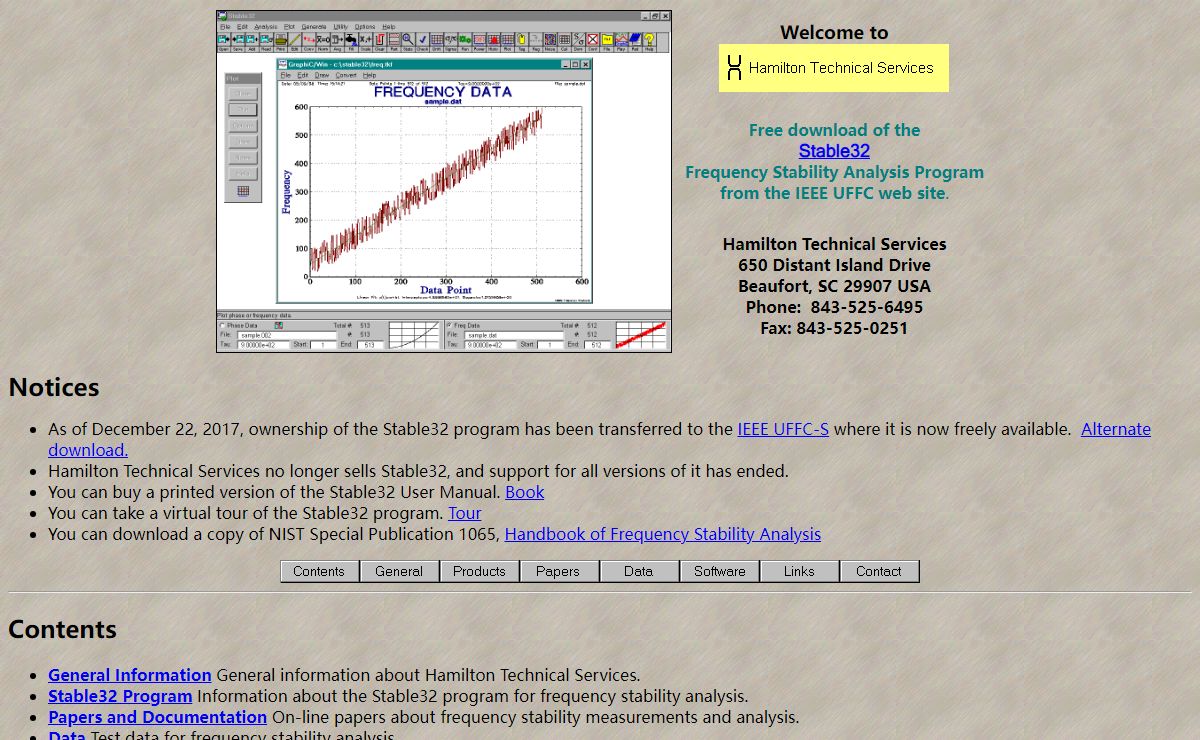The height and width of the screenshot is (740, 1200).
Task: Click the Data navigation button
Action: point(638,571)
